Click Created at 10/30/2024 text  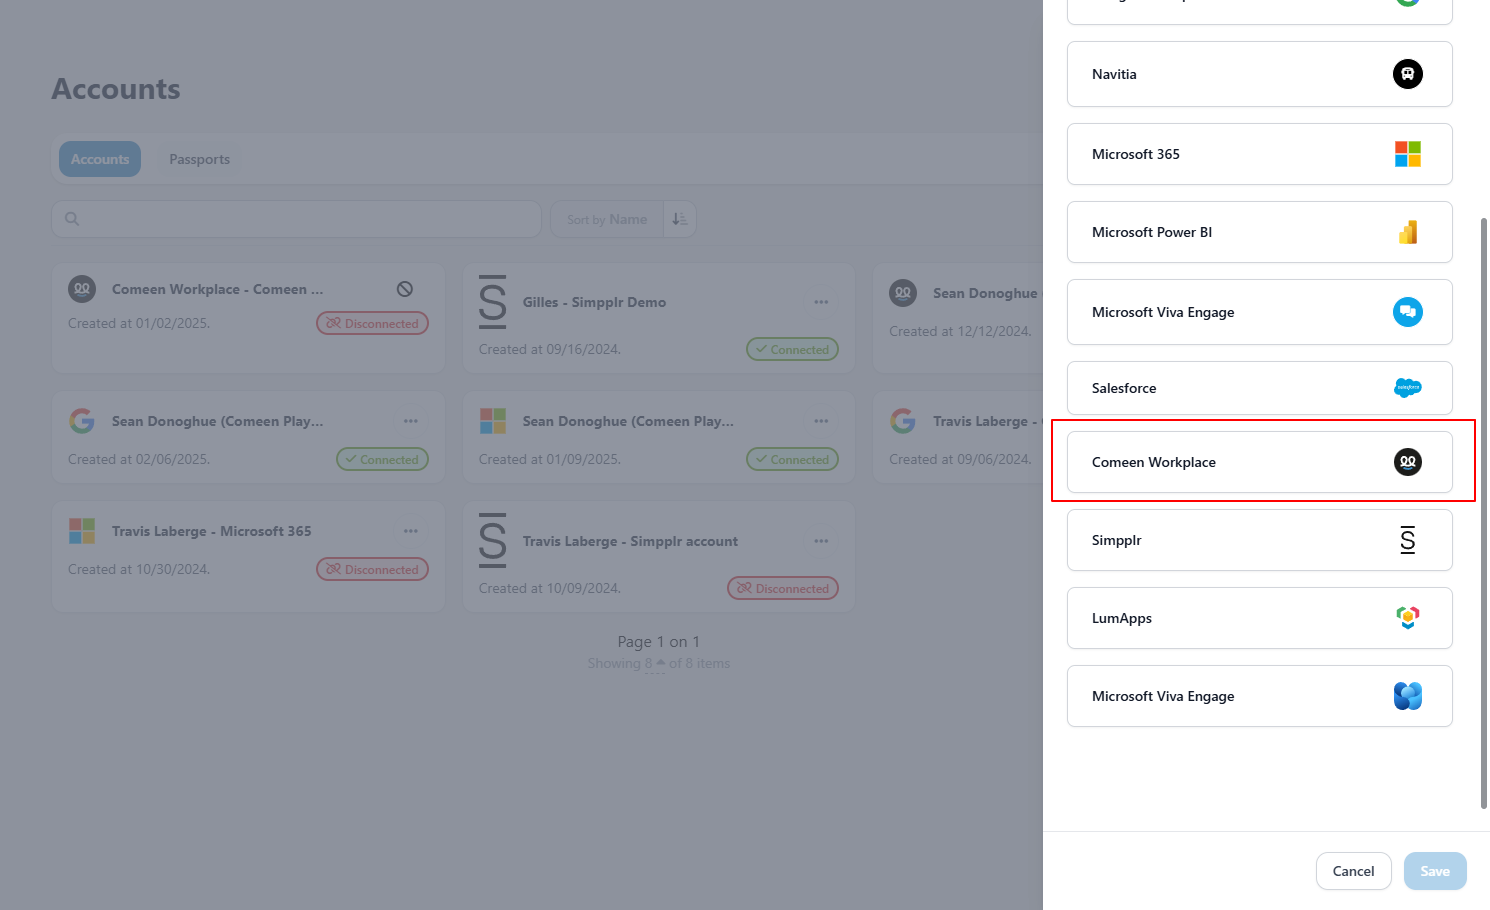click(x=139, y=569)
